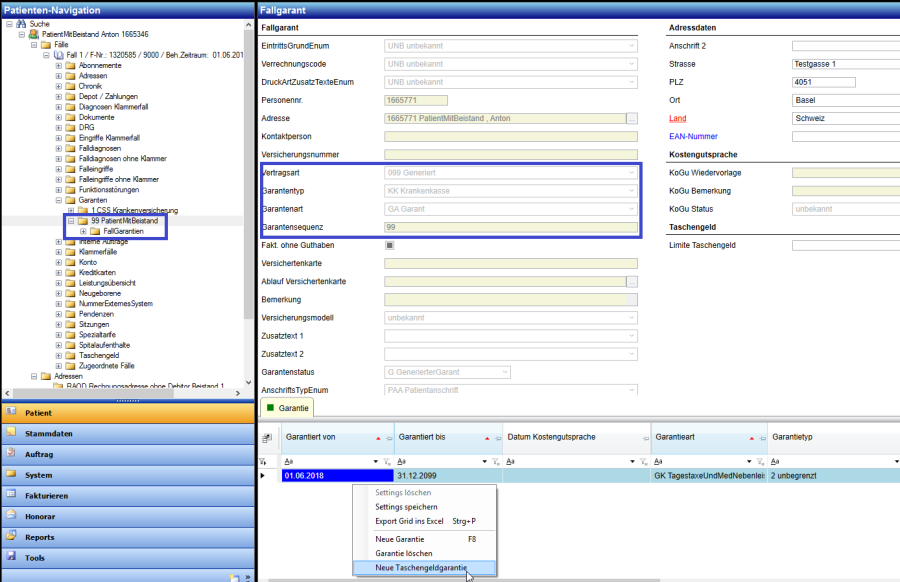This screenshot has width=900, height=582.
Task: Switch to the Fakturieren section
Action: click(x=46, y=496)
